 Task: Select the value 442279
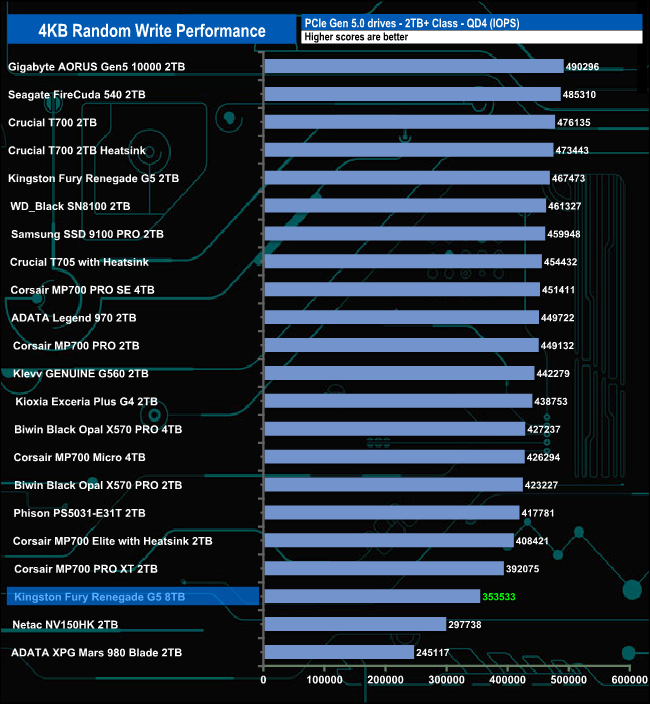click(x=553, y=374)
